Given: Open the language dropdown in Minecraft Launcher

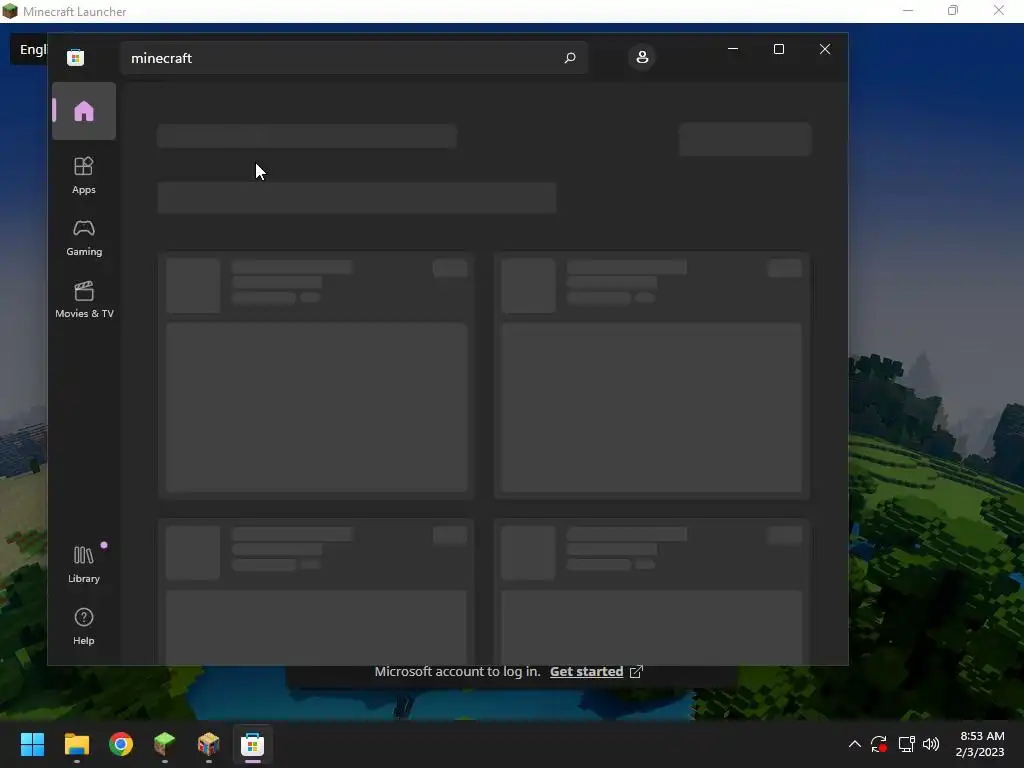Looking at the screenshot, I should pyautogui.click(x=29, y=50).
